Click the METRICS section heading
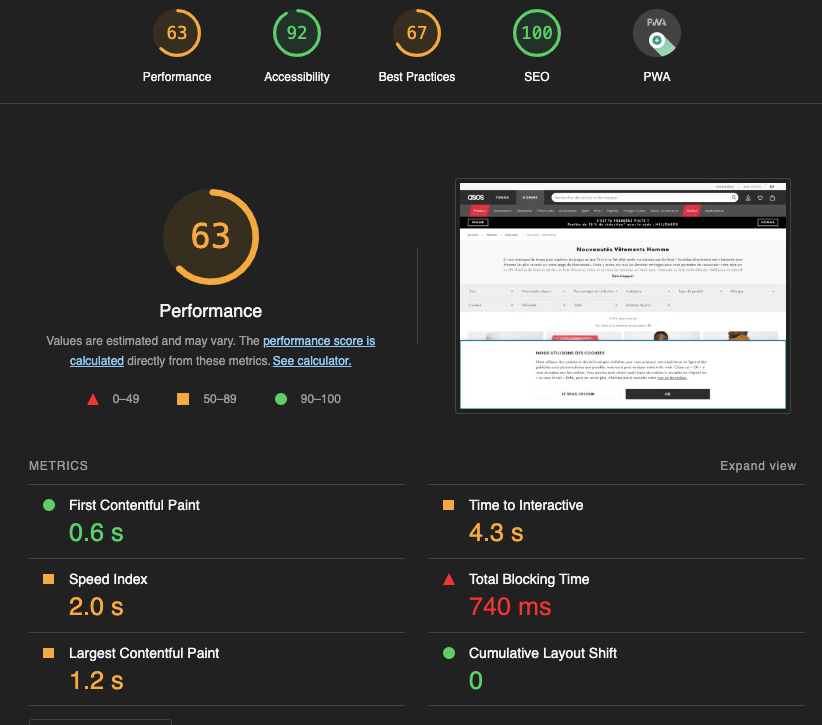 [x=58, y=466]
